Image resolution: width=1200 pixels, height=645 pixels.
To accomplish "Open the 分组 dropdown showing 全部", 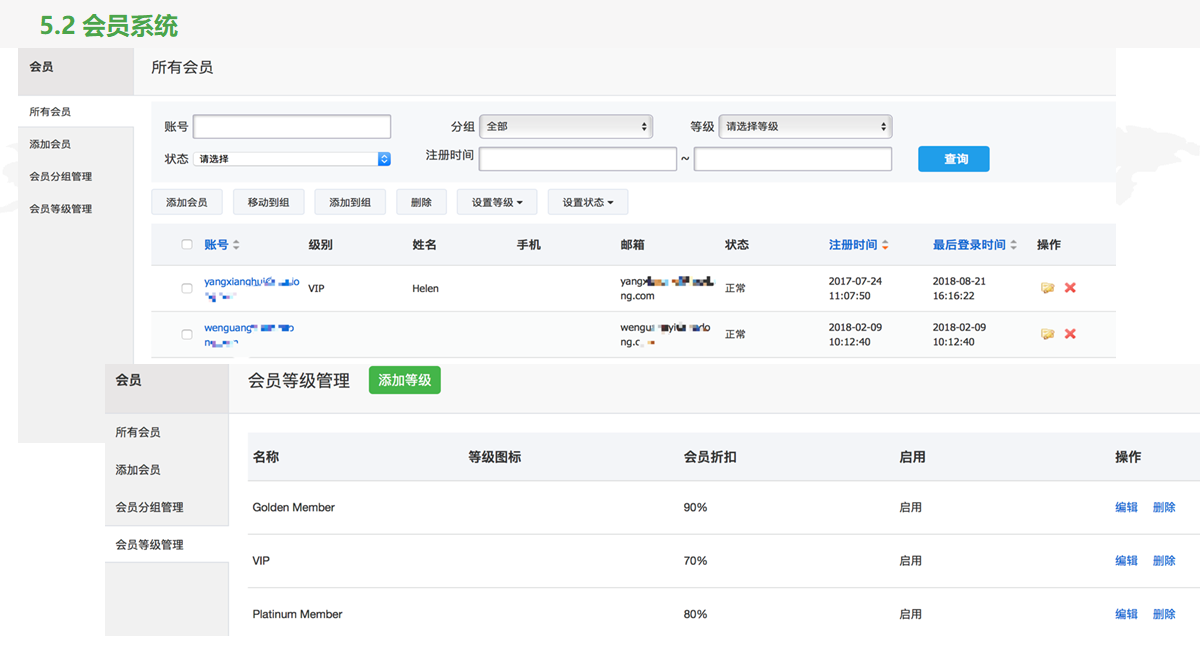I will coord(566,127).
